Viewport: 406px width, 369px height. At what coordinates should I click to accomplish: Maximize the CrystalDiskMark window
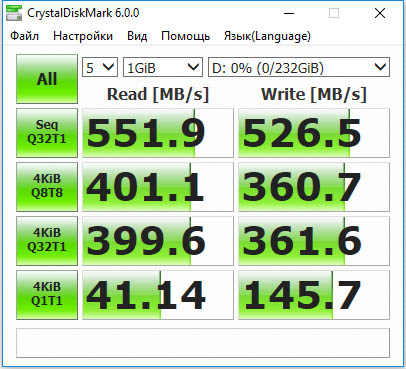coord(334,13)
